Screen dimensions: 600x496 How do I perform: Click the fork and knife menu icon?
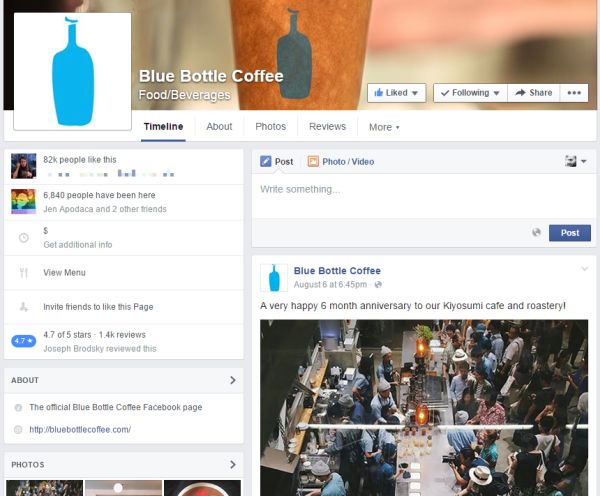(x=23, y=272)
